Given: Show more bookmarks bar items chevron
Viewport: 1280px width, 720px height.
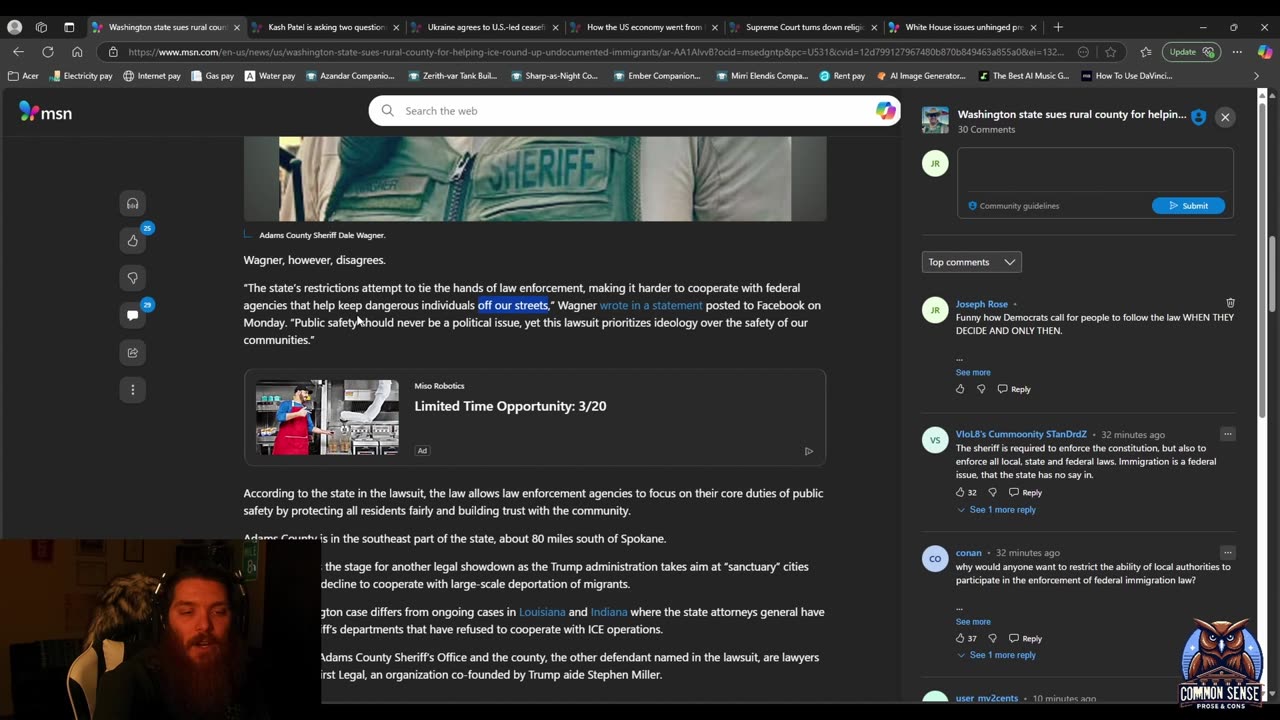Looking at the screenshot, I should (1256, 76).
